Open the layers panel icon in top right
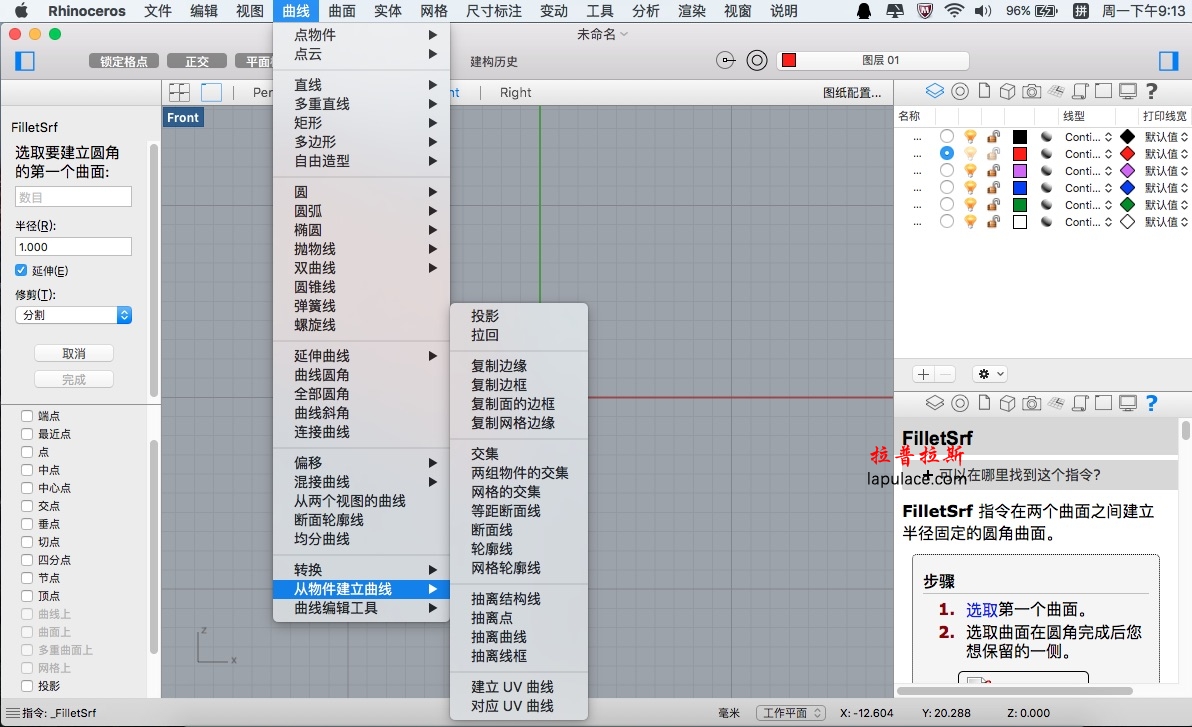The height and width of the screenshot is (727, 1192). [934, 91]
